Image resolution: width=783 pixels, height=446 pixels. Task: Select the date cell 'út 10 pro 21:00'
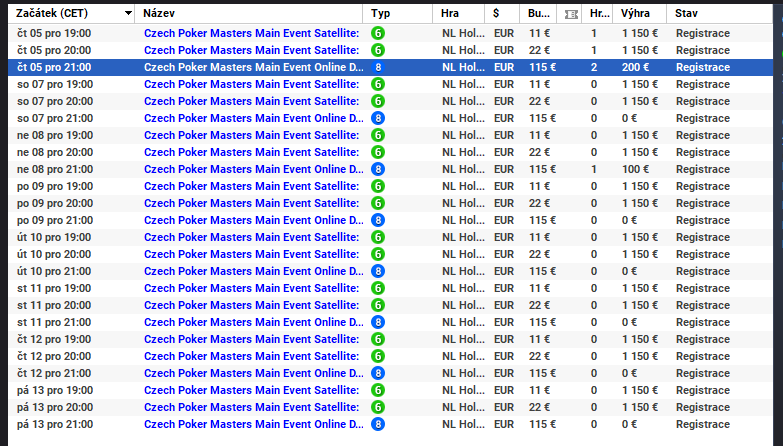(54, 271)
